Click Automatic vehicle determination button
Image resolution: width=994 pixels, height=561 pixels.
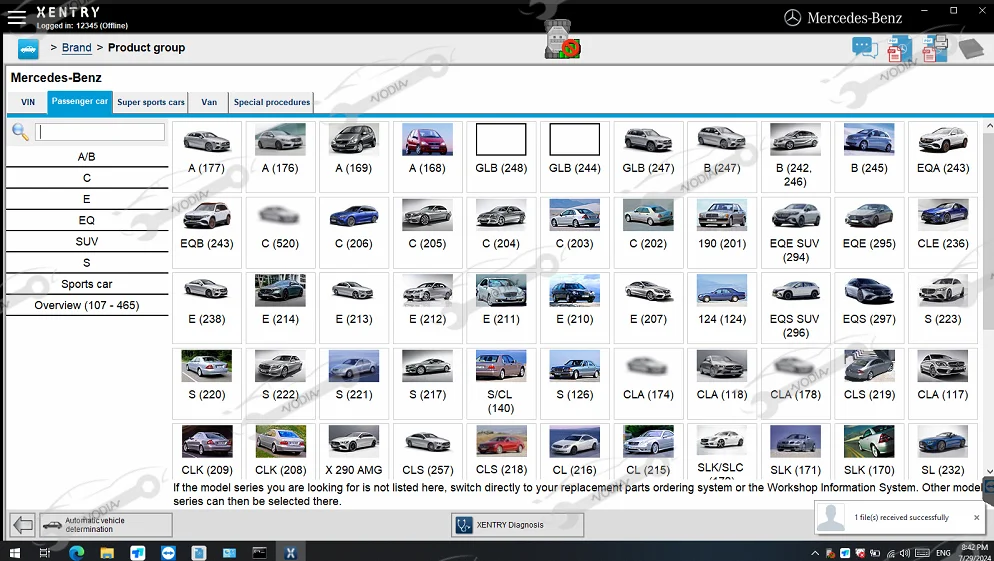coord(106,525)
